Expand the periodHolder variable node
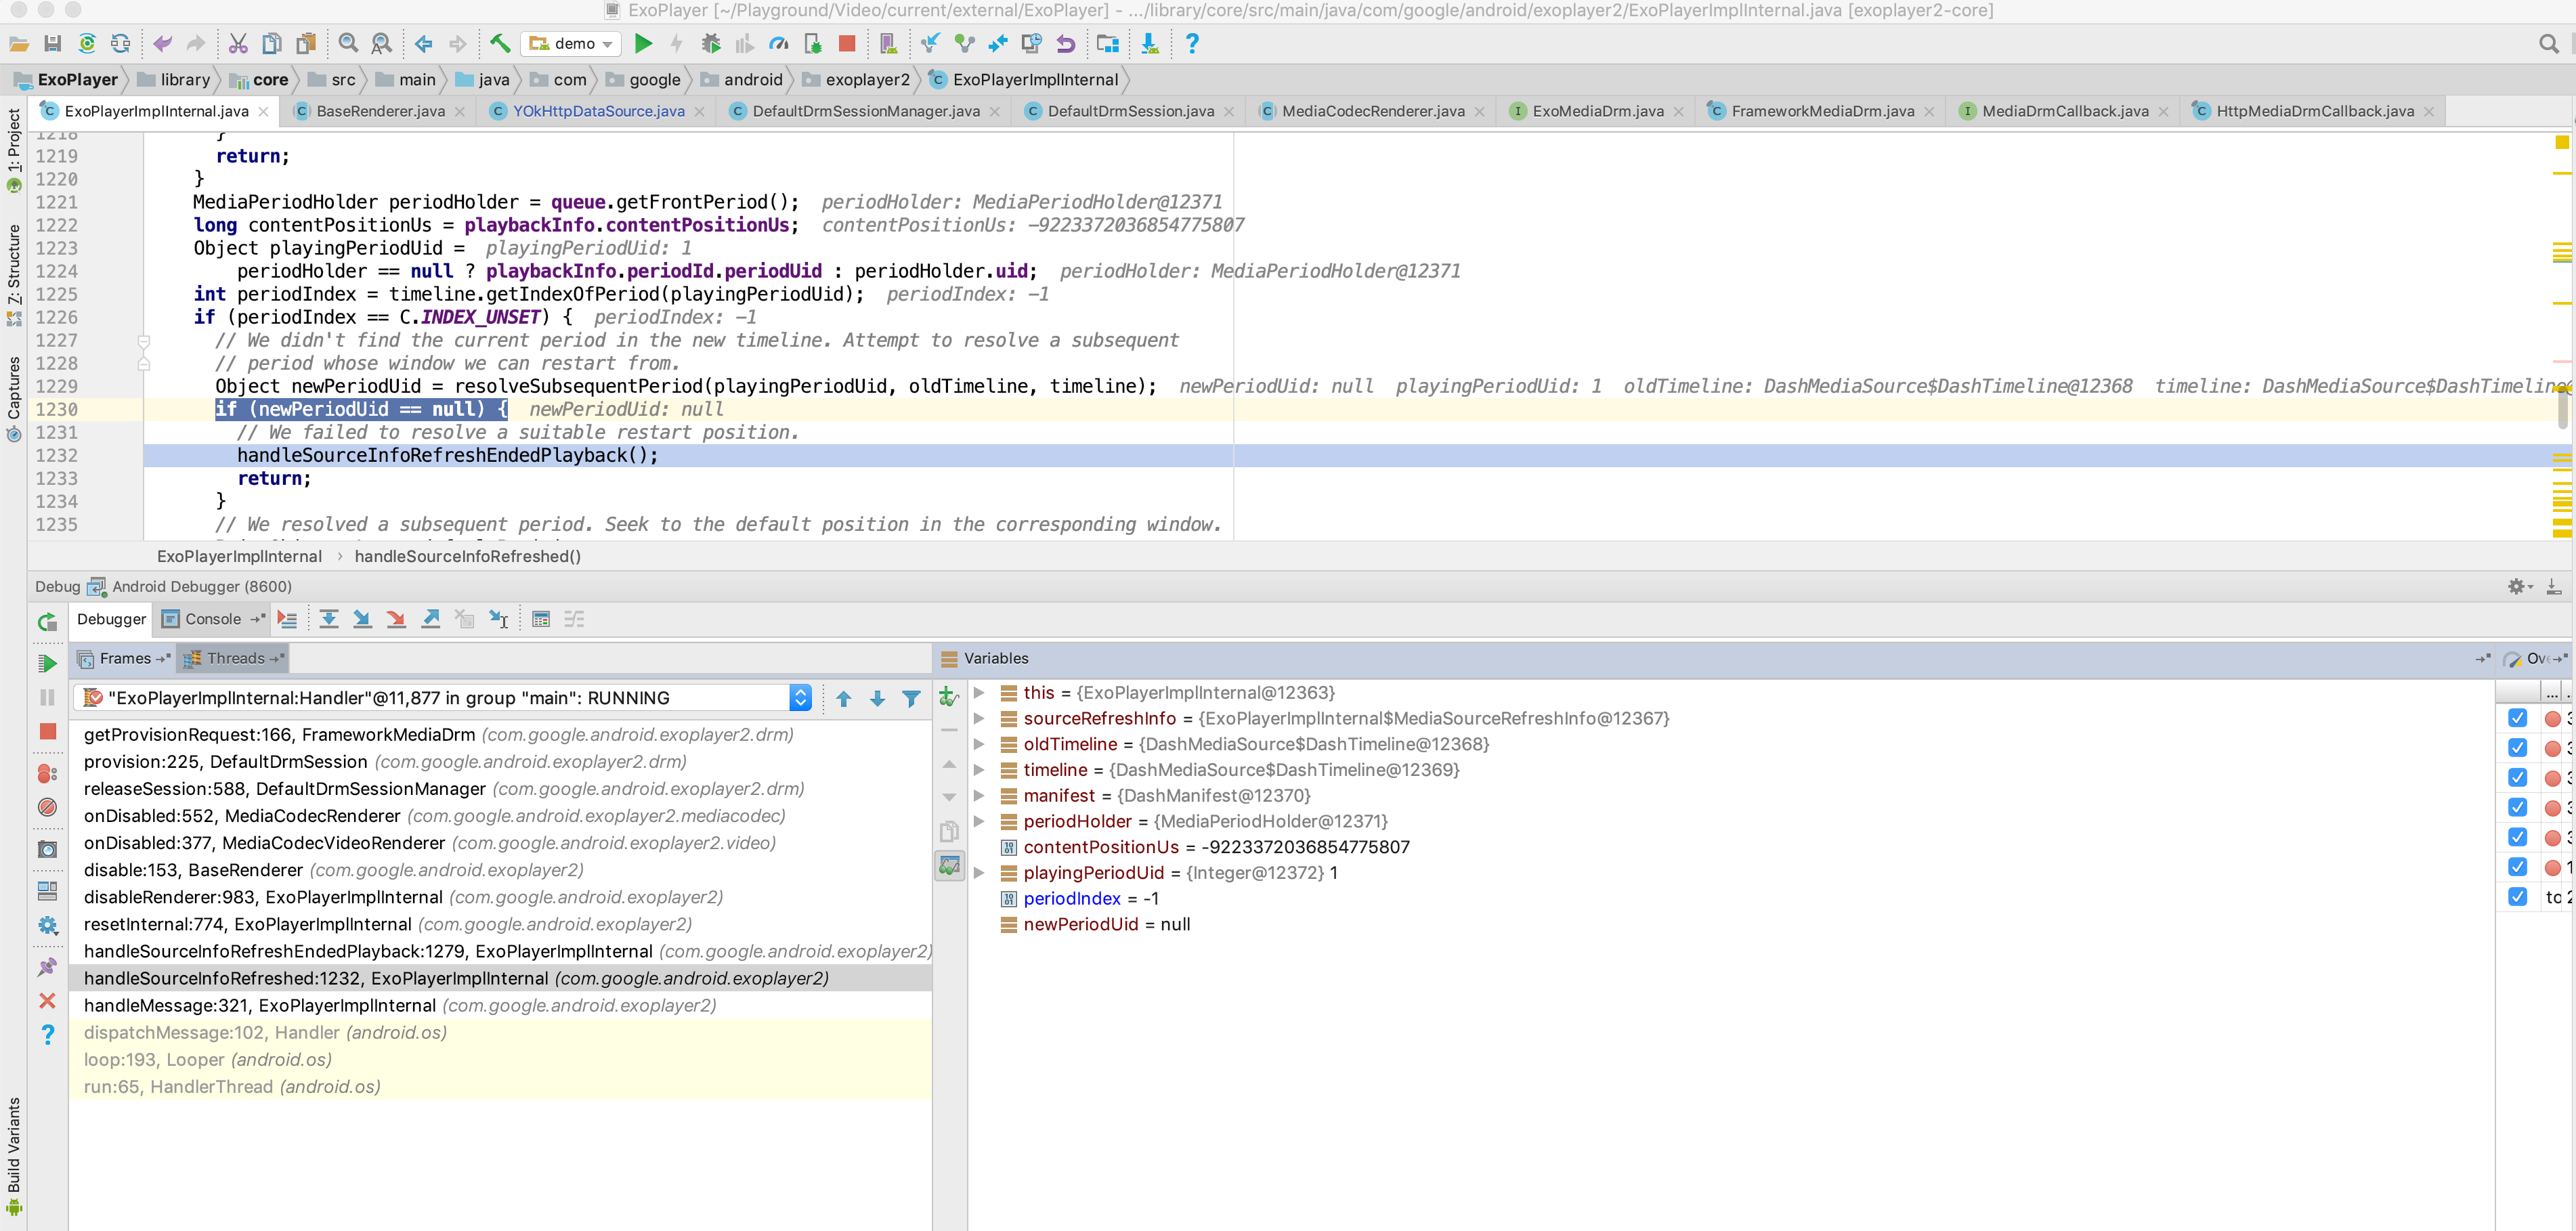The height and width of the screenshot is (1231, 2576). point(979,821)
